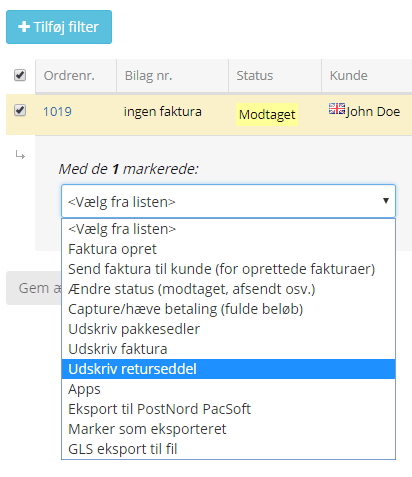Choose '<Vælg fra listen>' placeholder option in list
Viewport: 412px width, 477px height.
228,229
